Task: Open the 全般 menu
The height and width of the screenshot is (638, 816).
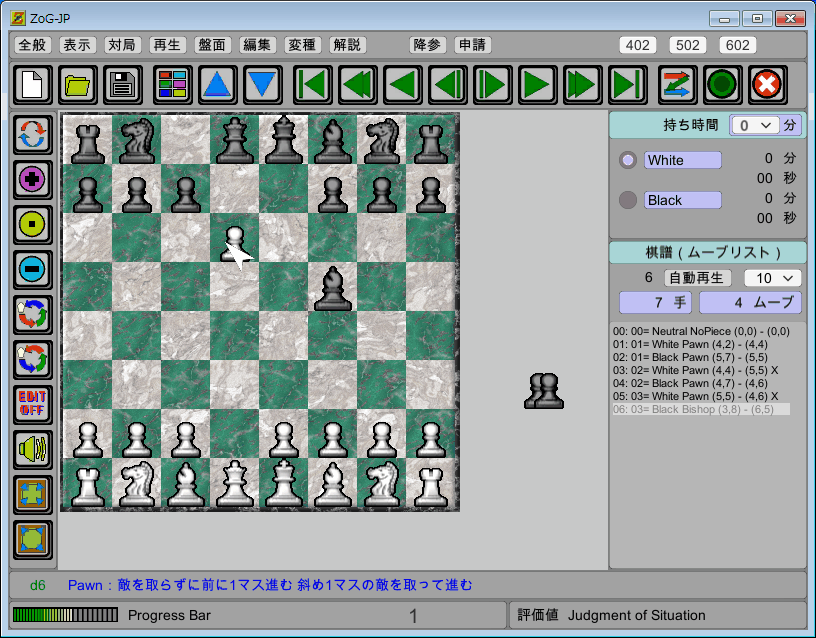Action: click(33, 45)
